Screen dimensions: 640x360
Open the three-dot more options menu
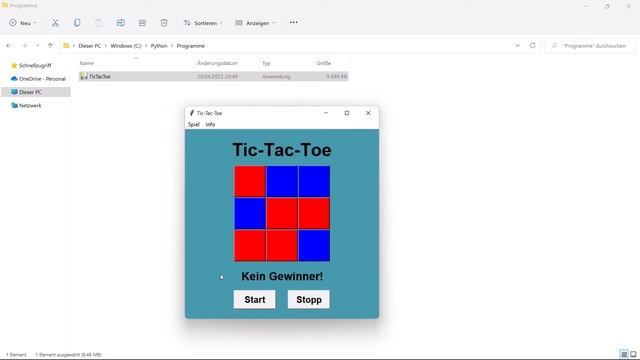point(293,22)
